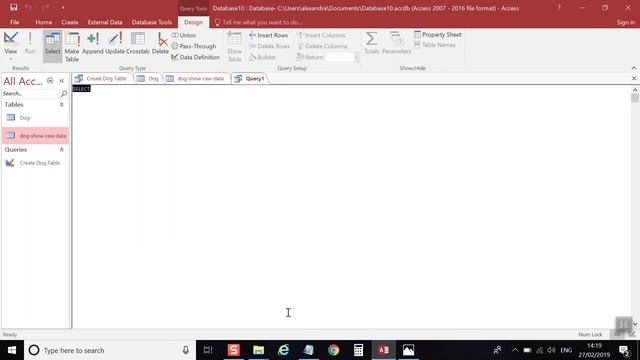Screen dimensions: 640x360
Task: Click the navigation search magnifier icon
Action: 64,93
